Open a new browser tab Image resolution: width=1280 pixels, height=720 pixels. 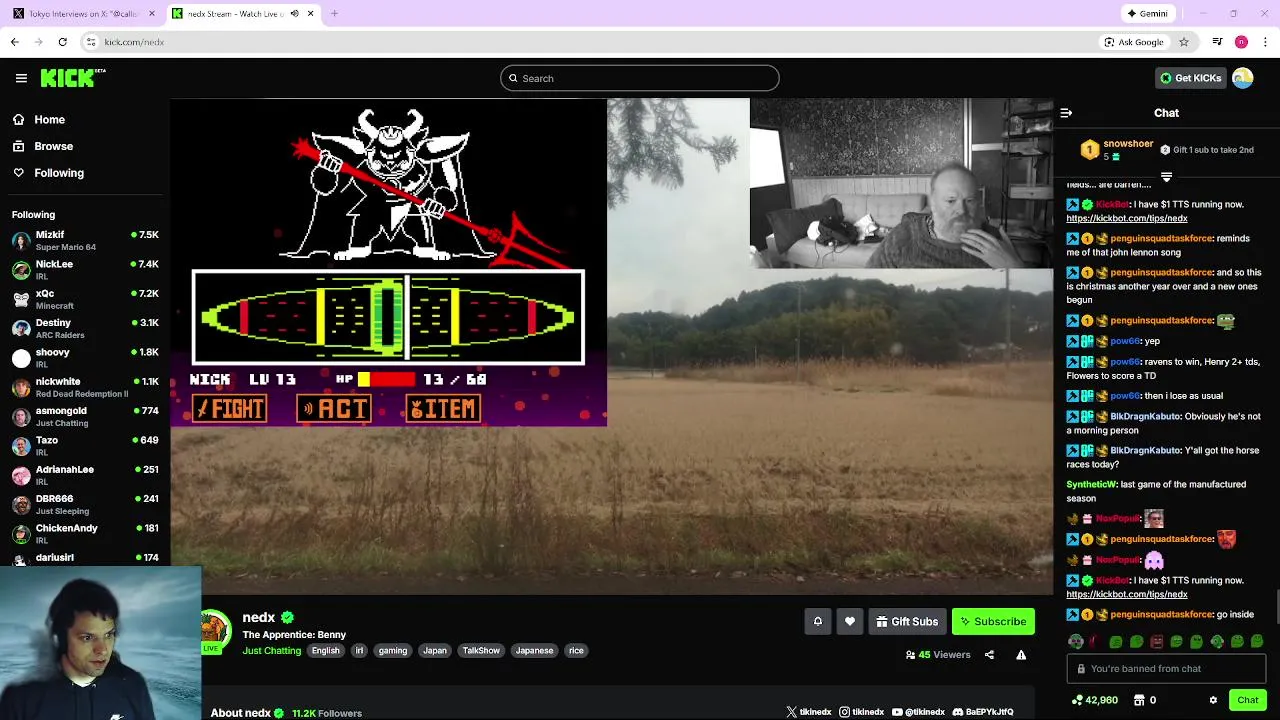pyautogui.click(x=334, y=14)
